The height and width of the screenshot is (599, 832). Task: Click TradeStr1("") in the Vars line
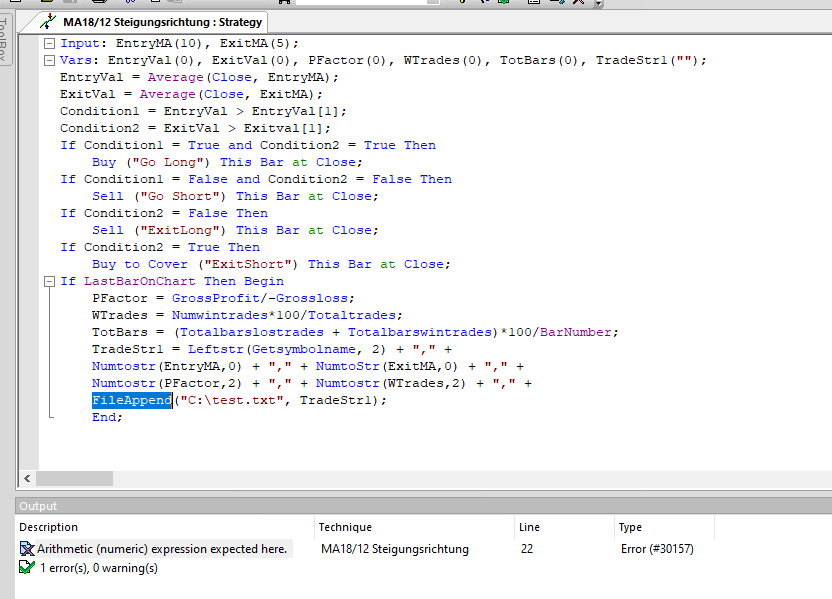click(x=647, y=60)
